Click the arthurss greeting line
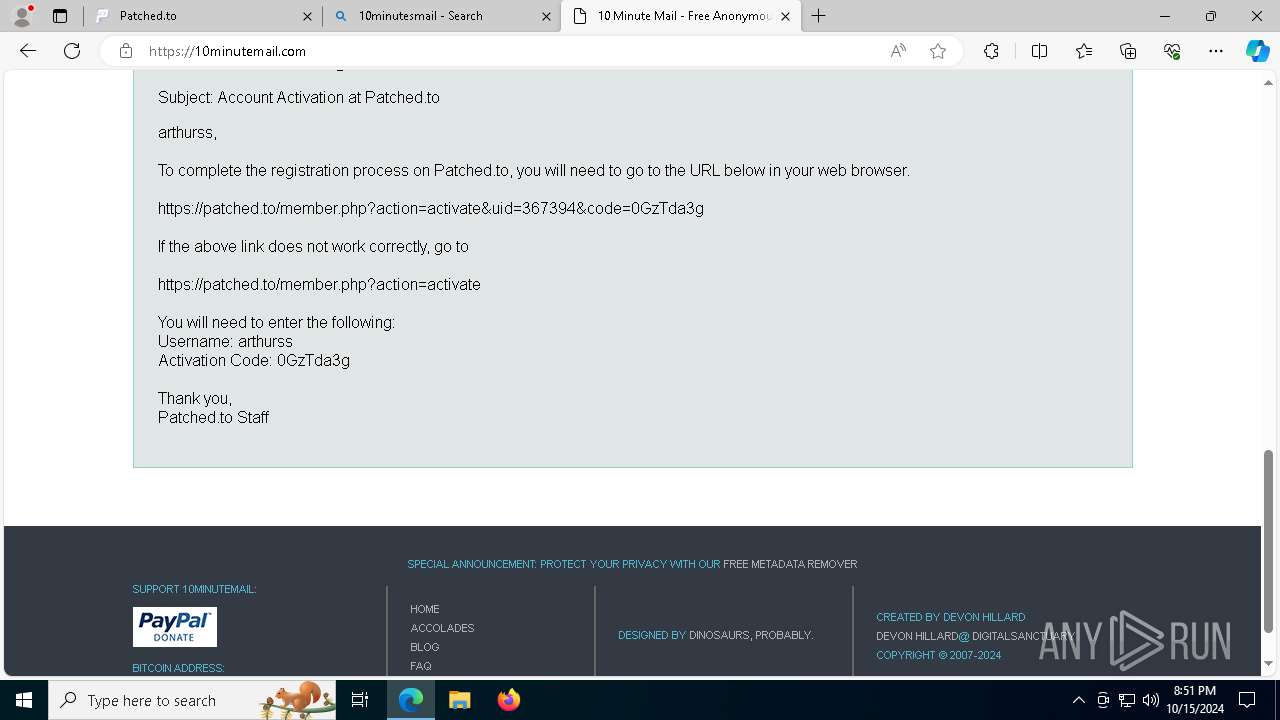The width and height of the screenshot is (1280, 720). pos(187,132)
